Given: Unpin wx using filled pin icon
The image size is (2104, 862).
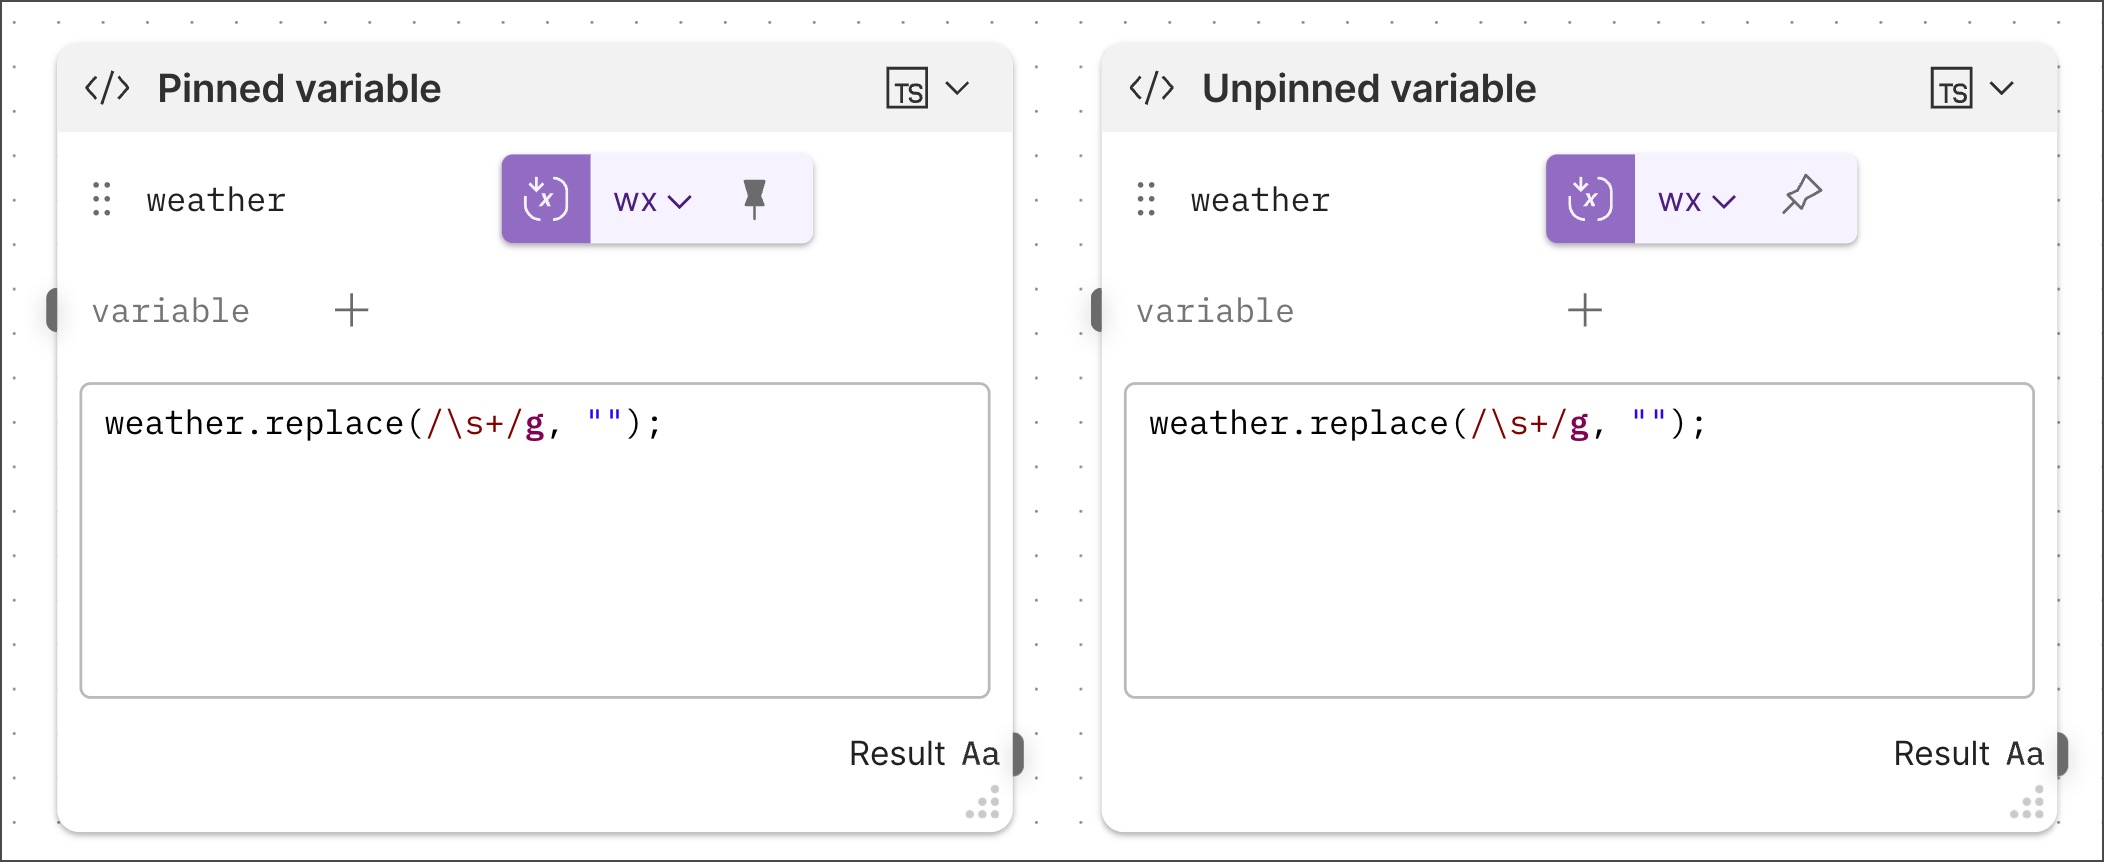Looking at the screenshot, I should click(x=755, y=199).
